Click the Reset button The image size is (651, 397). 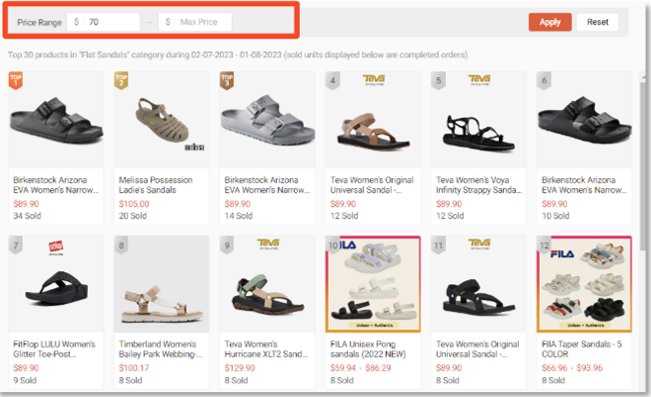pos(597,22)
